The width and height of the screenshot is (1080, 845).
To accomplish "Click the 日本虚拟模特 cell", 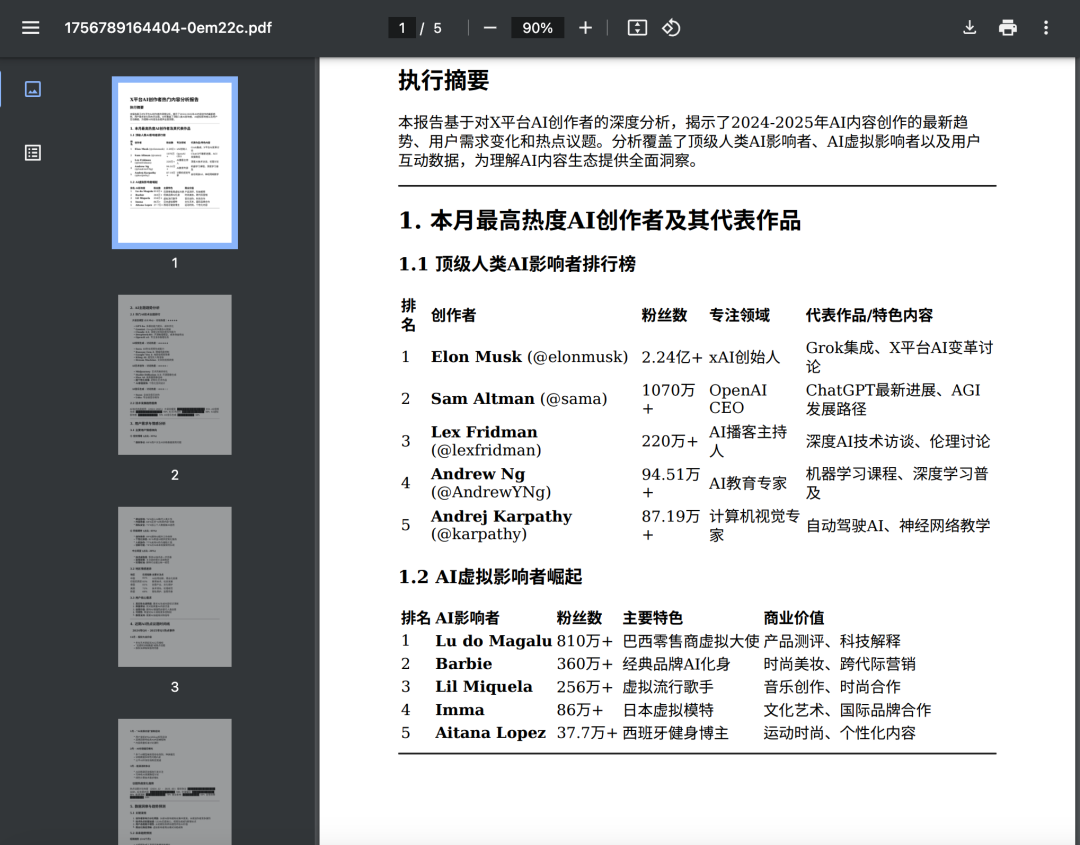I will click(668, 710).
